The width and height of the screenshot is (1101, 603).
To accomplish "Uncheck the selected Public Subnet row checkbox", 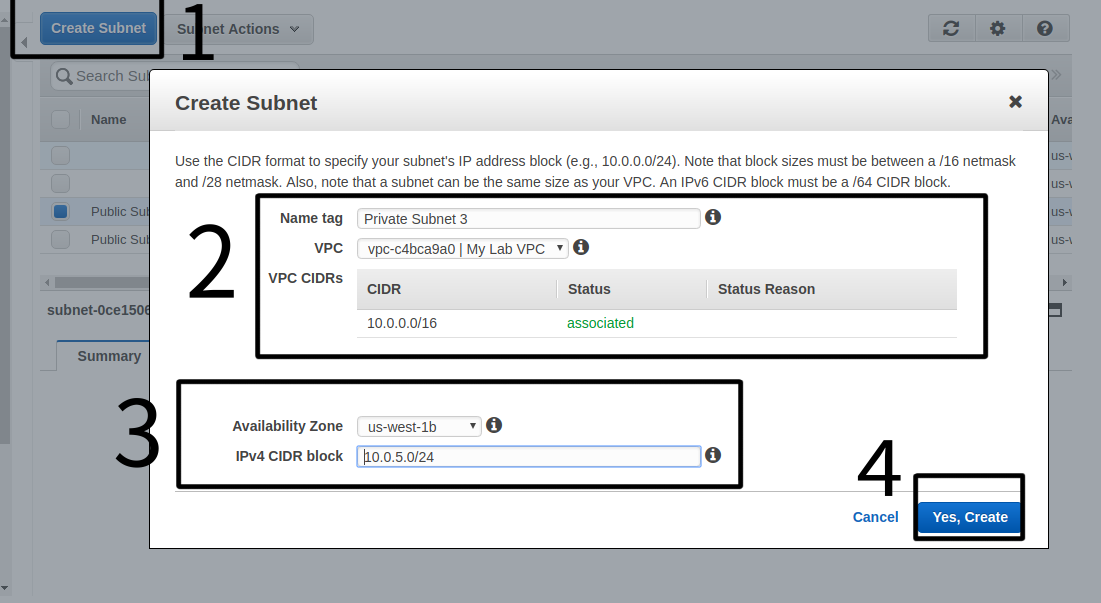I will pos(60,211).
